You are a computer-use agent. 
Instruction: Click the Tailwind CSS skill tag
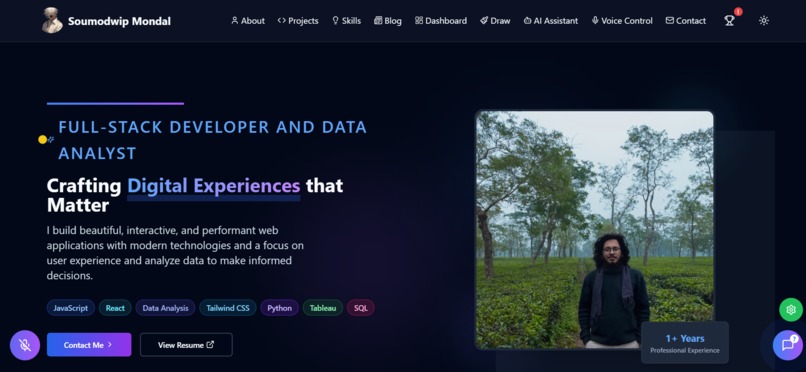[228, 308]
